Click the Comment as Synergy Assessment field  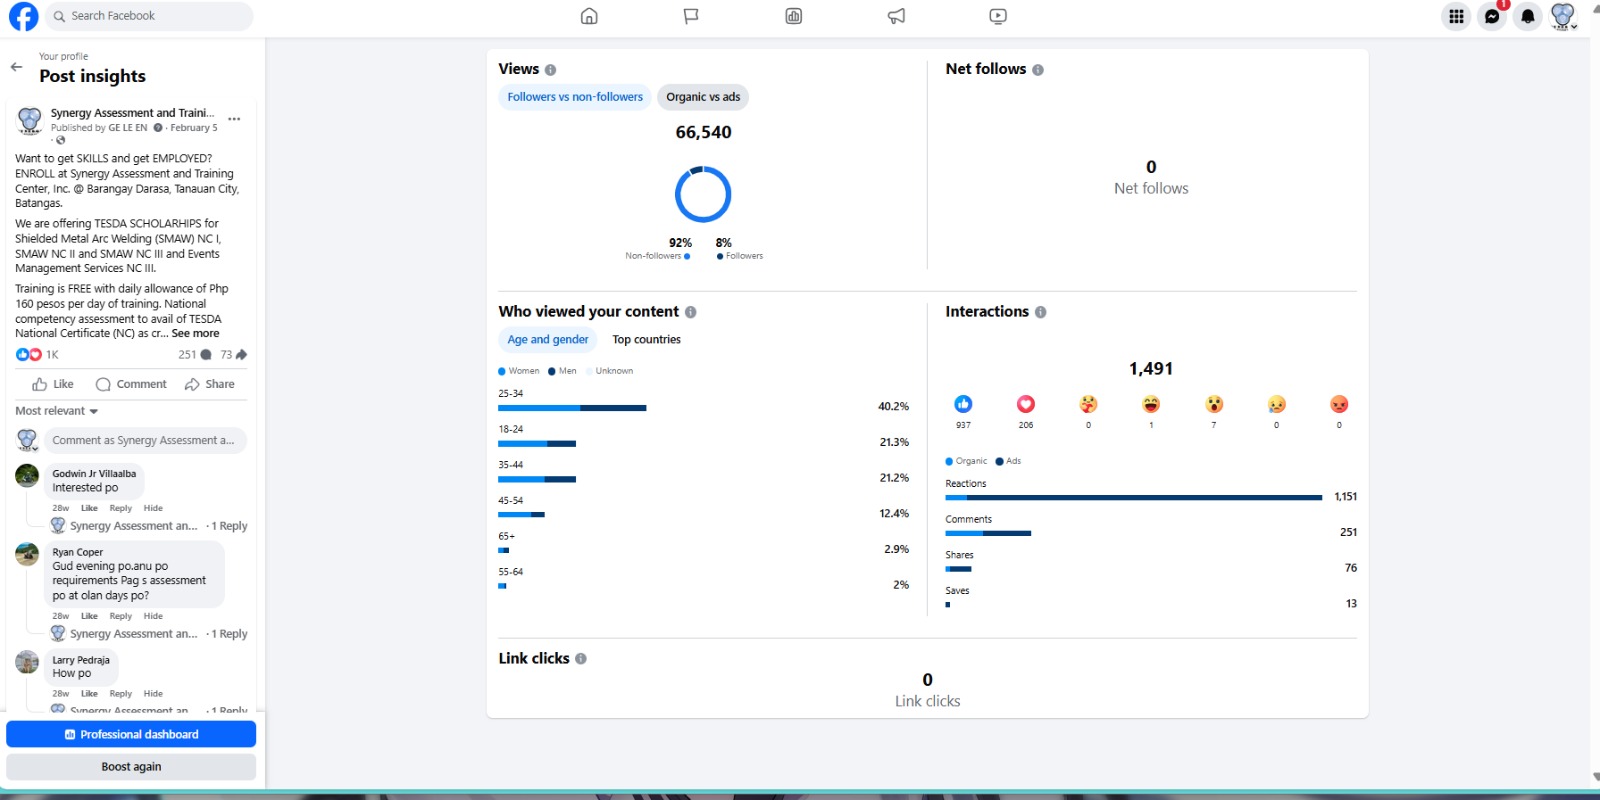(x=144, y=440)
